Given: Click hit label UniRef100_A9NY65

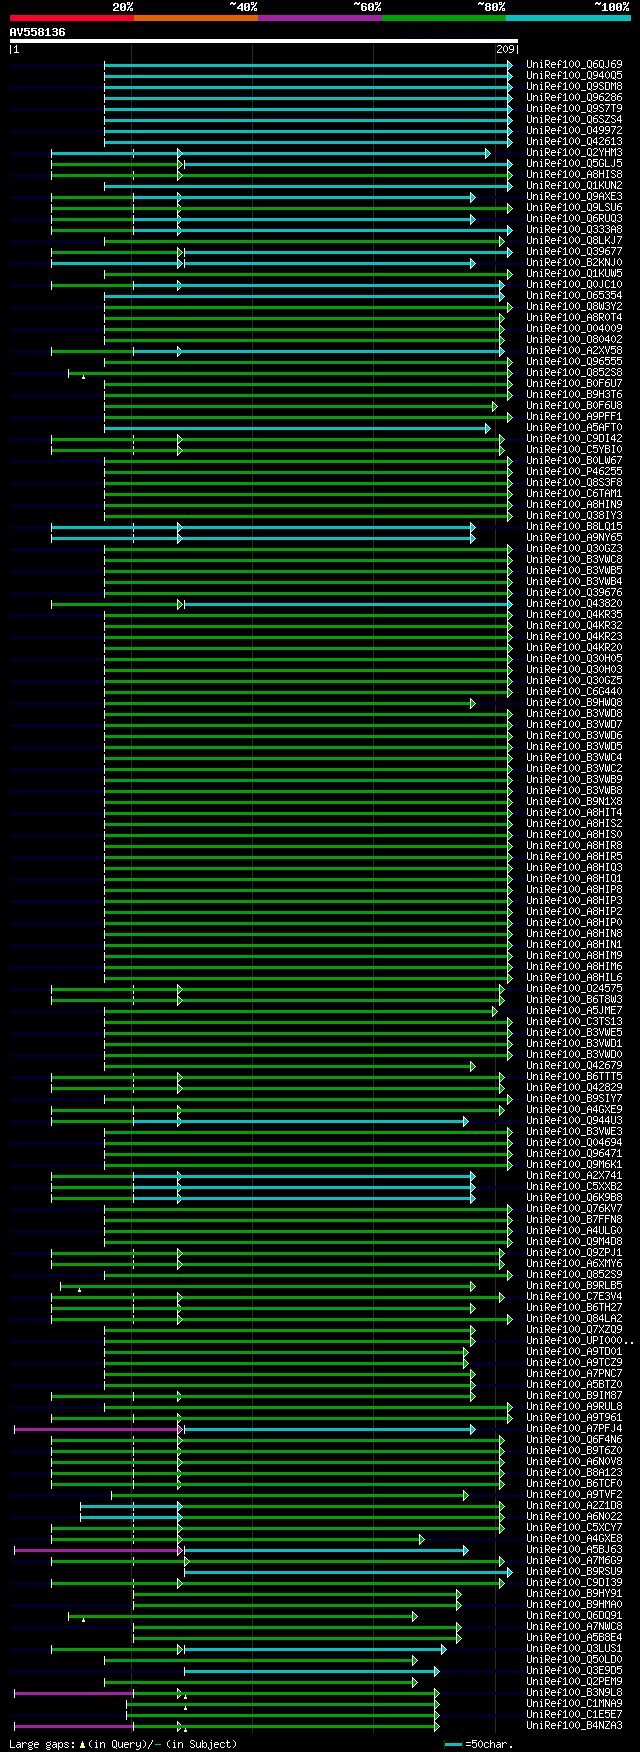Looking at the screenshot, I should tap(574, 537).
